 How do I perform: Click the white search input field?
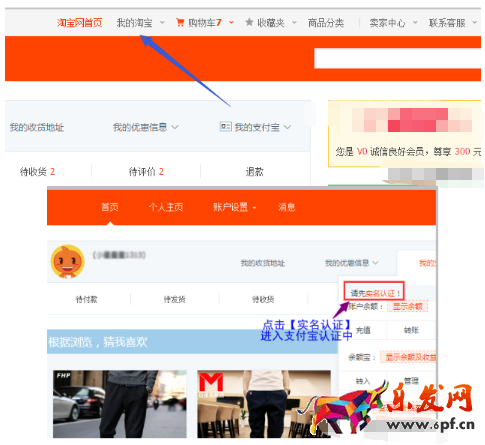[397, 58]
